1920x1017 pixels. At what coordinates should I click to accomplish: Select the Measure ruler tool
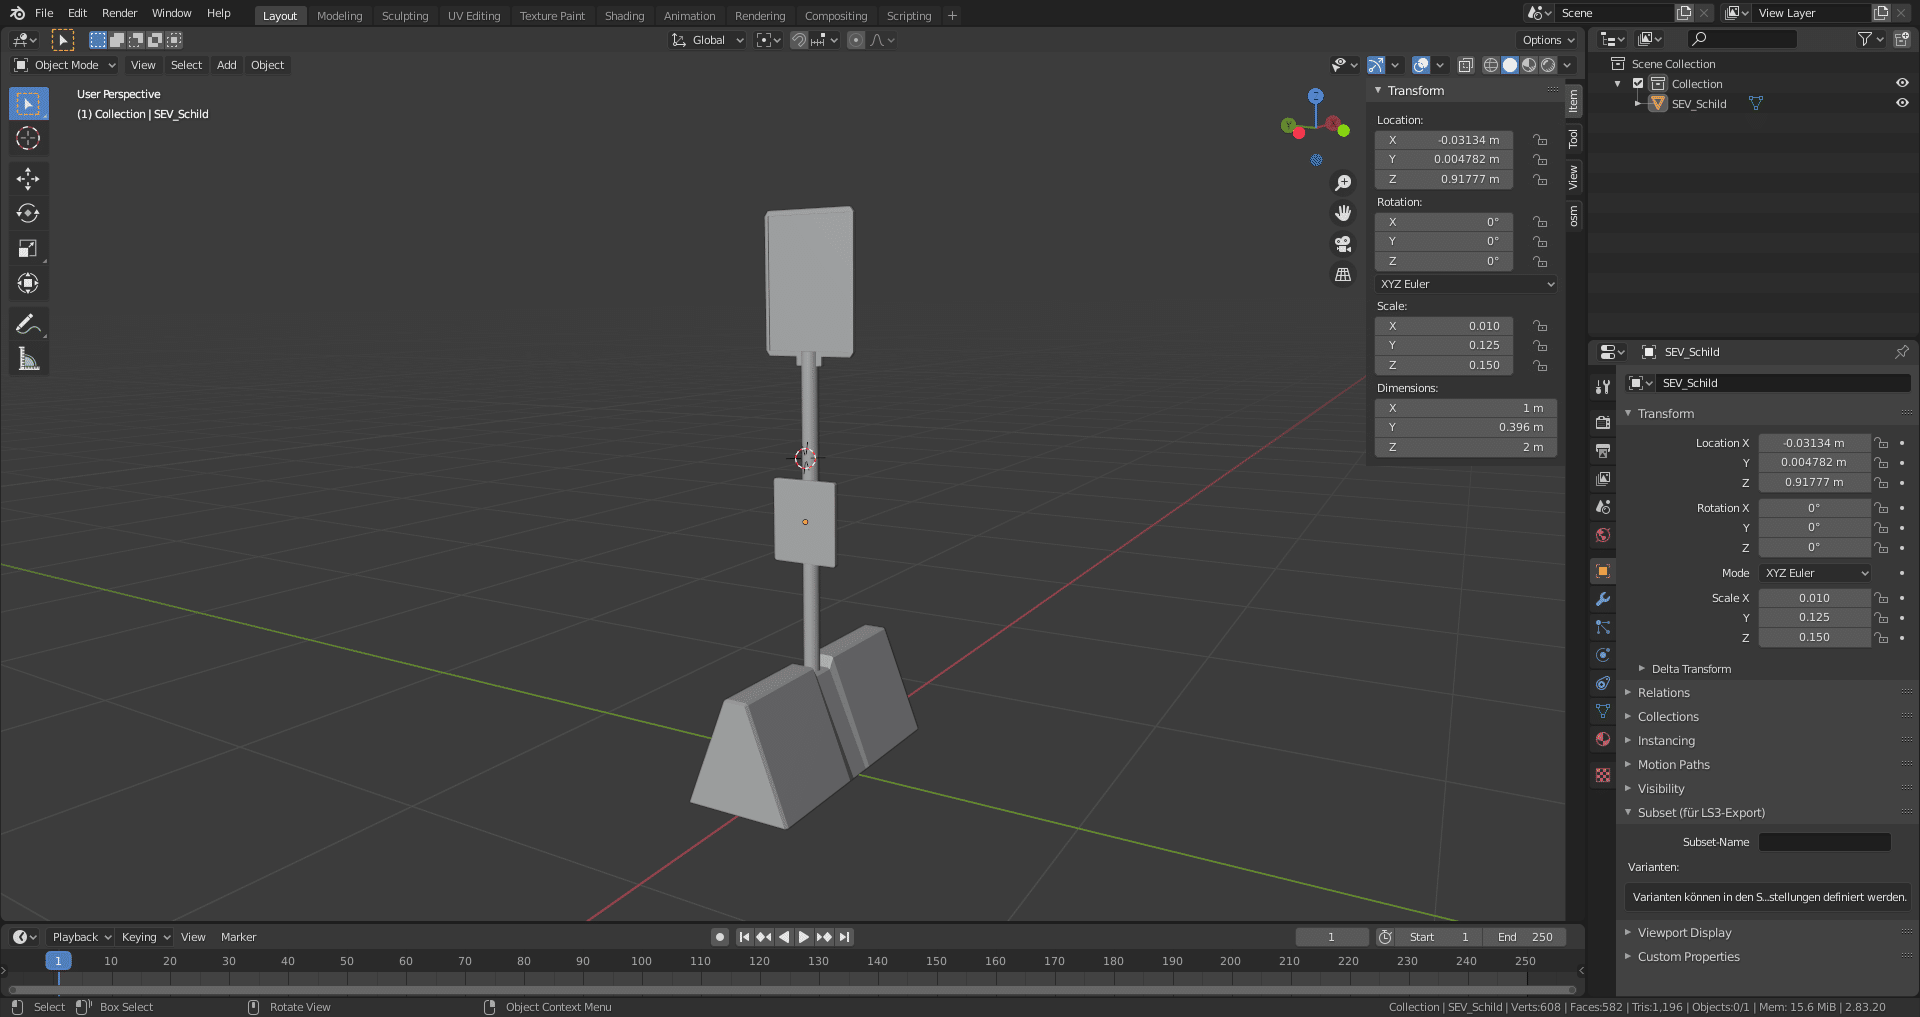pyautogui.click(x=28, y=359)
